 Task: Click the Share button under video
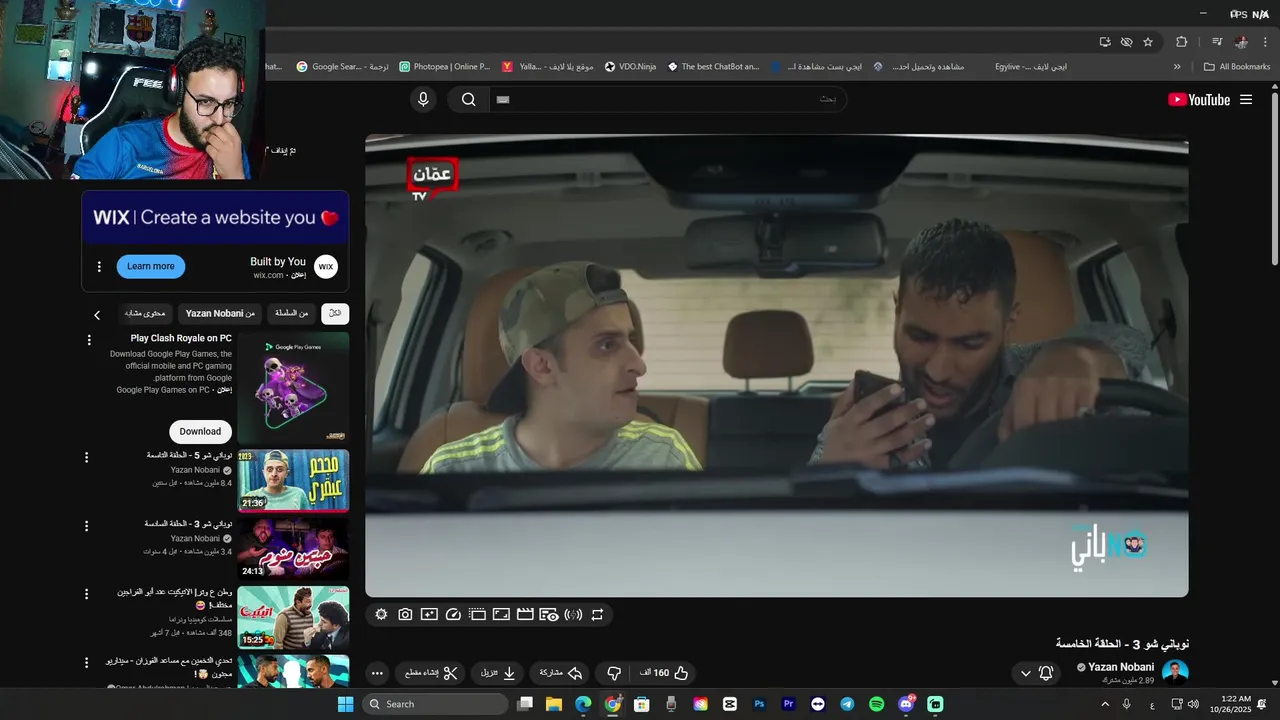tap(560, 673)
